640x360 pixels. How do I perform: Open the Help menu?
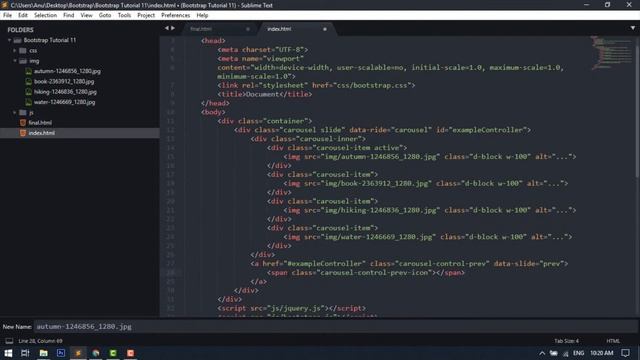(x=202, y=16)
